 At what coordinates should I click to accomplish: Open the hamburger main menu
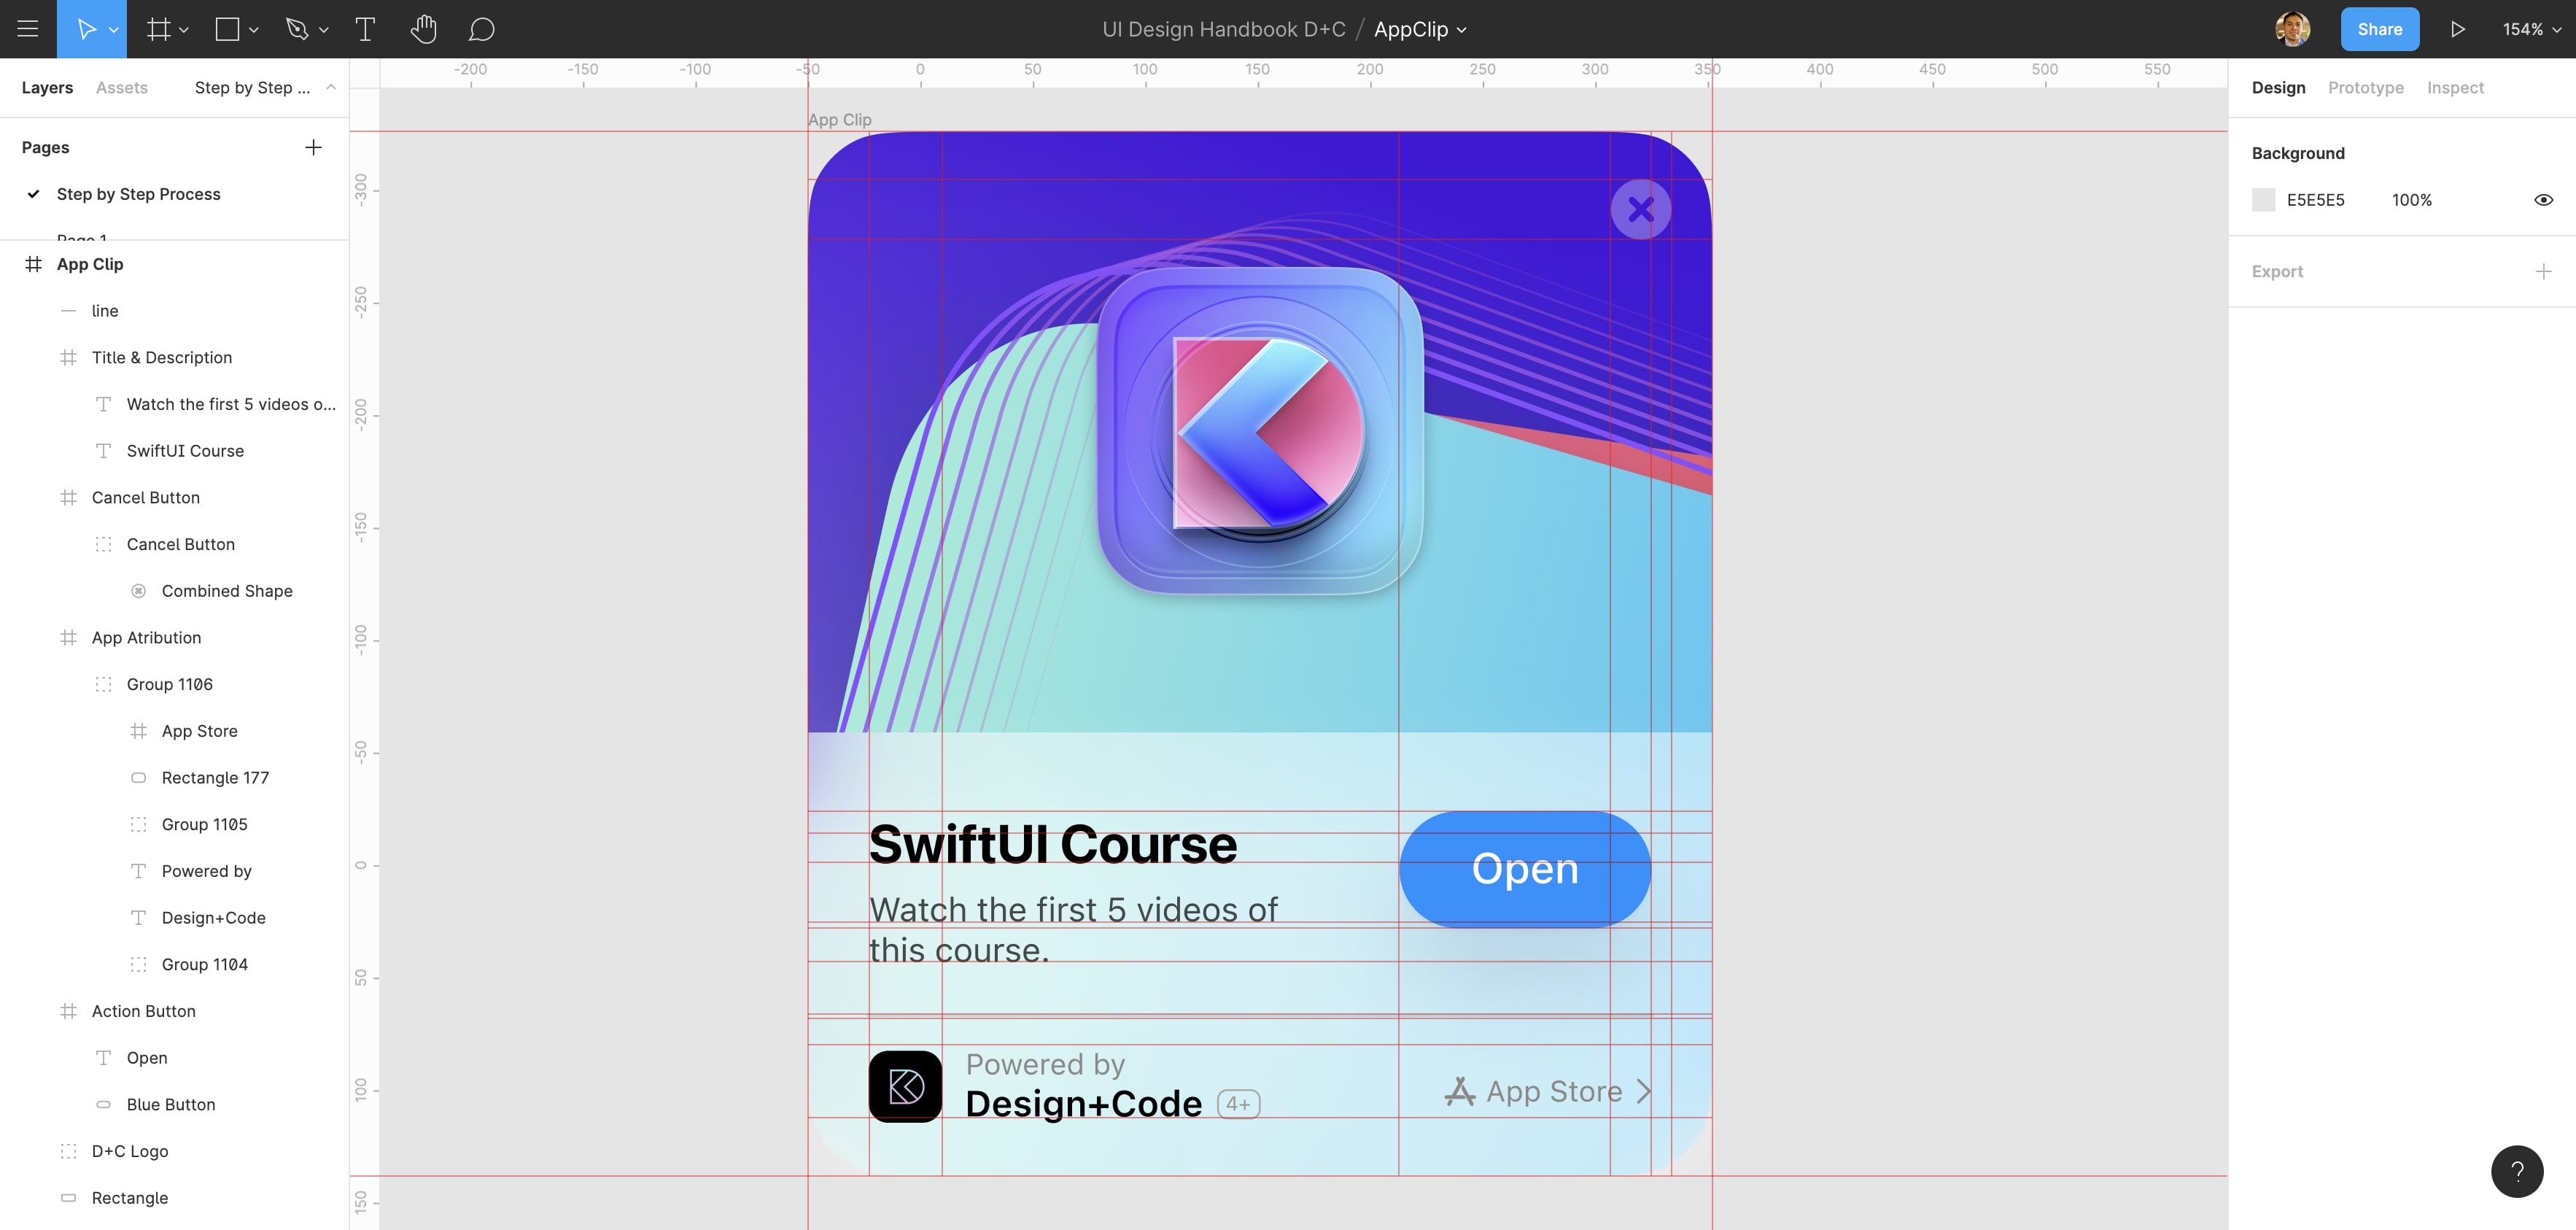coord(28,29)
